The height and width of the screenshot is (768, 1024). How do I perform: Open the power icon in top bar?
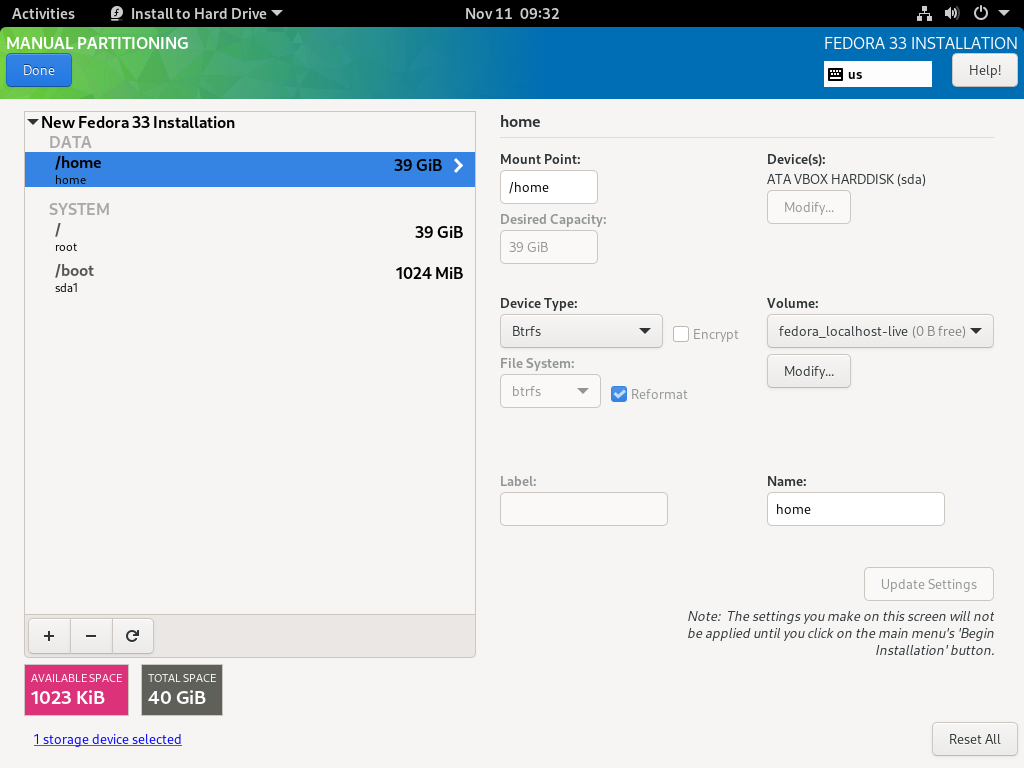click(981, 14)
